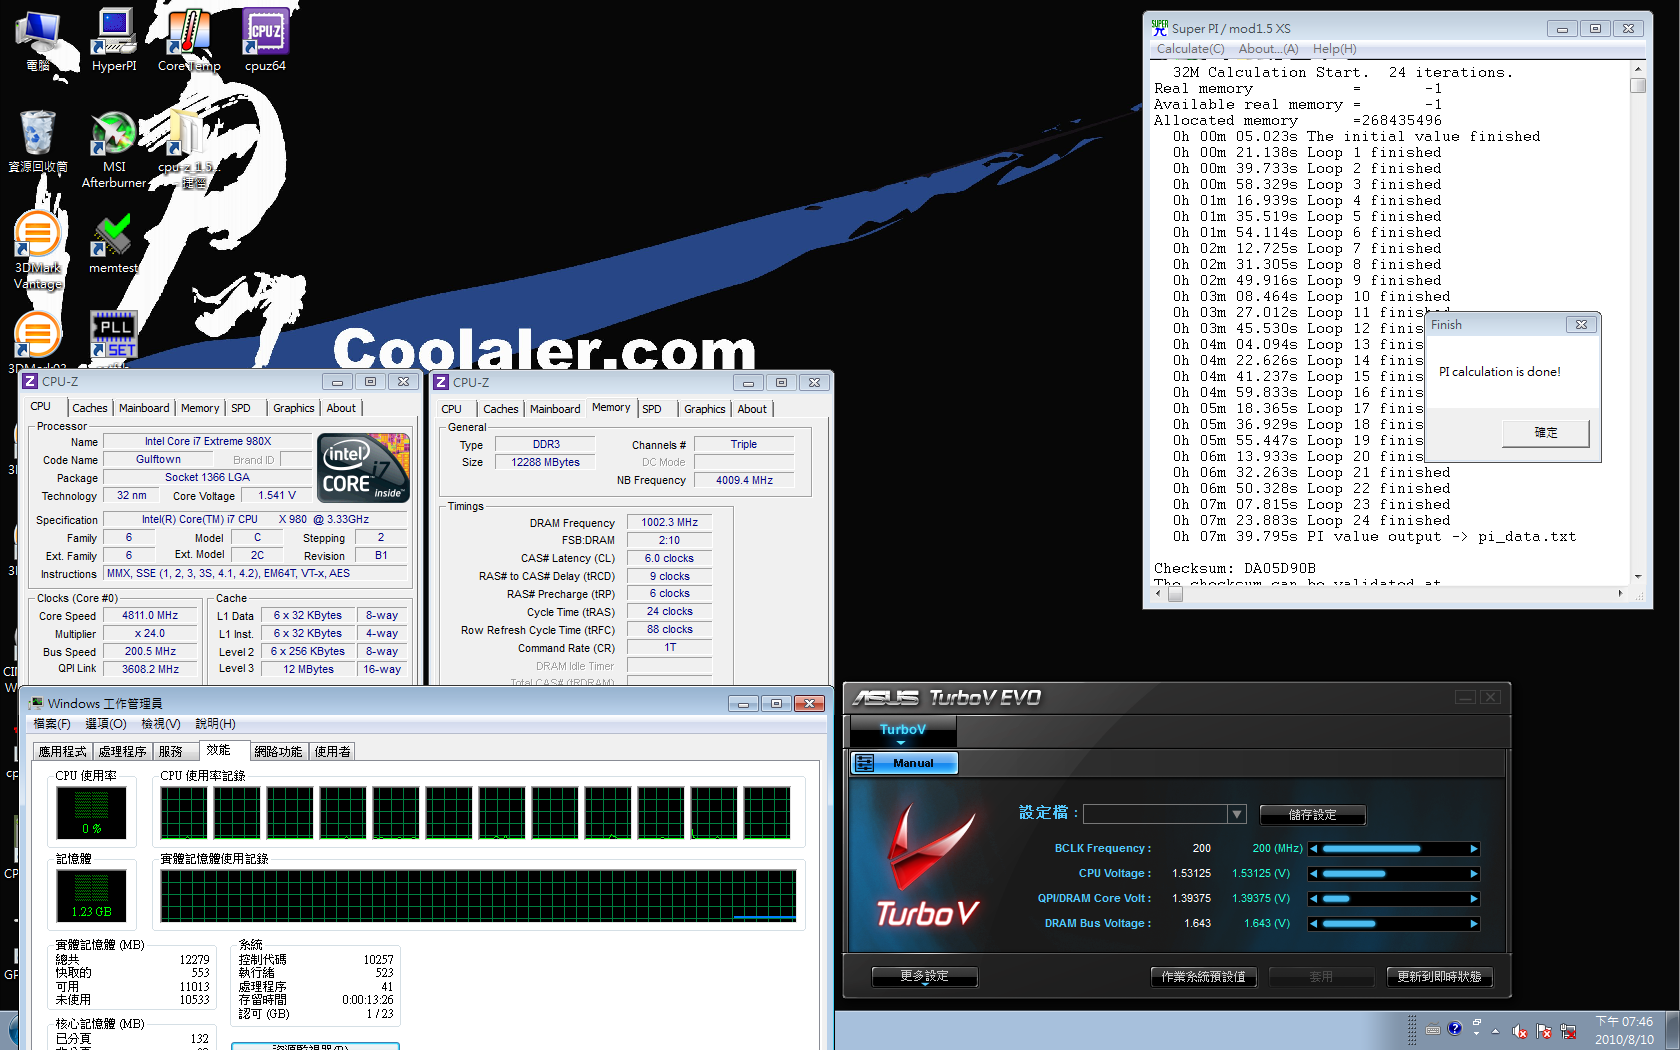Viewport: 1680px width, 1050px height.
Task: Open 檢視(V) menu in Task Manager
Action: (x=161, y=724)
